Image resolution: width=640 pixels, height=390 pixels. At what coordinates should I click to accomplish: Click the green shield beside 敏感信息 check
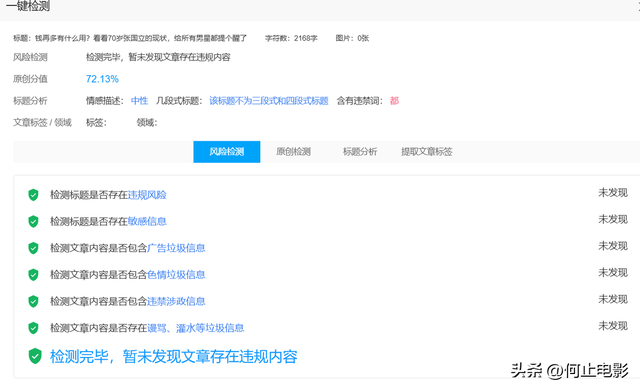coord(33,222)
